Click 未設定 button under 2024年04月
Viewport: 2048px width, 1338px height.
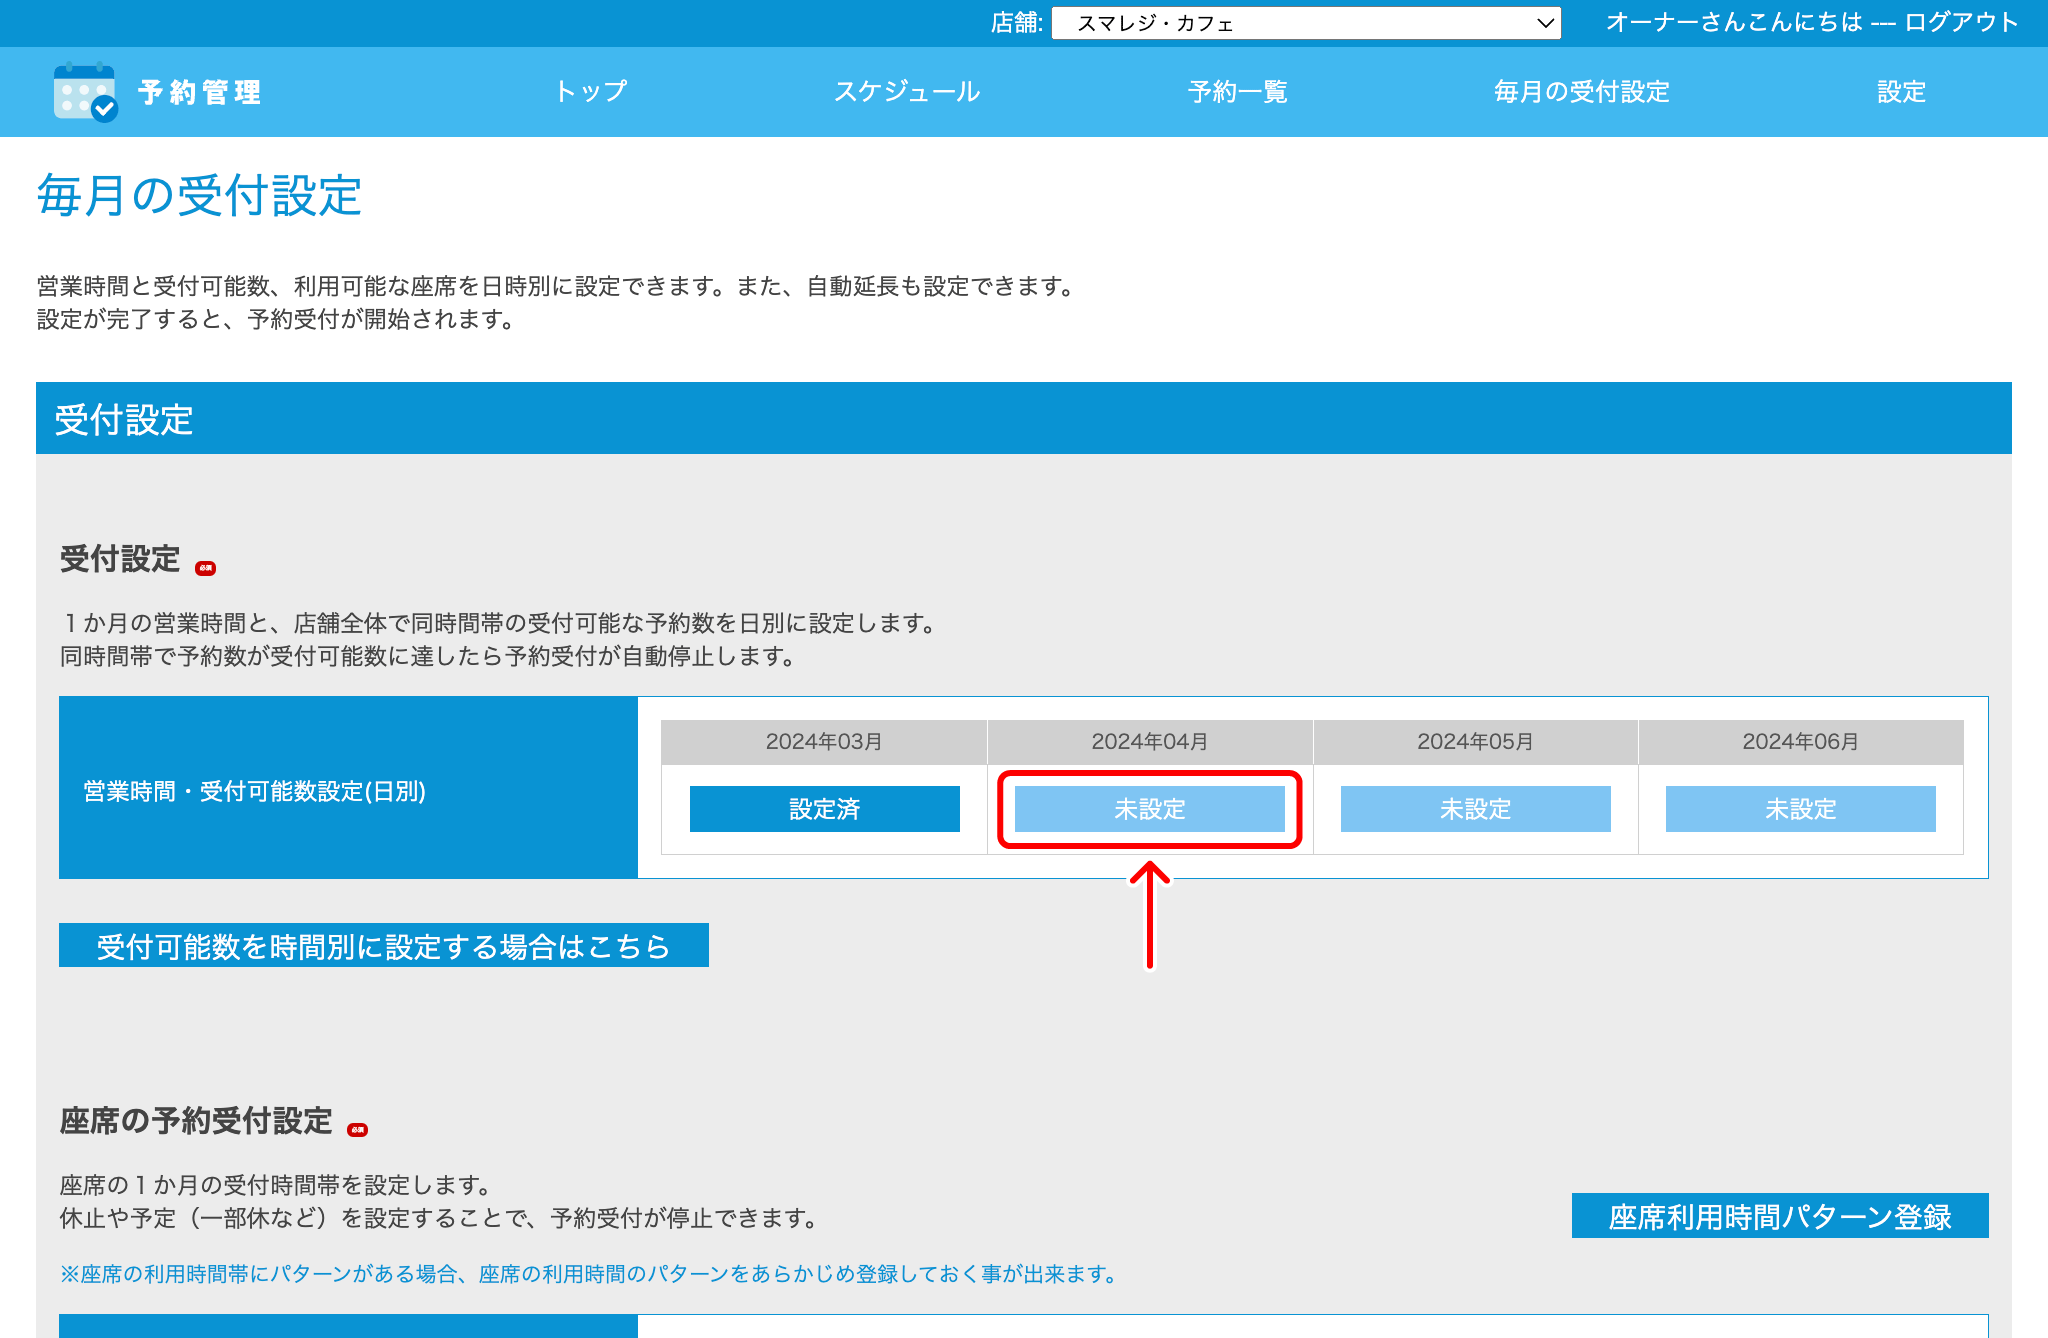click(1149, 809)
